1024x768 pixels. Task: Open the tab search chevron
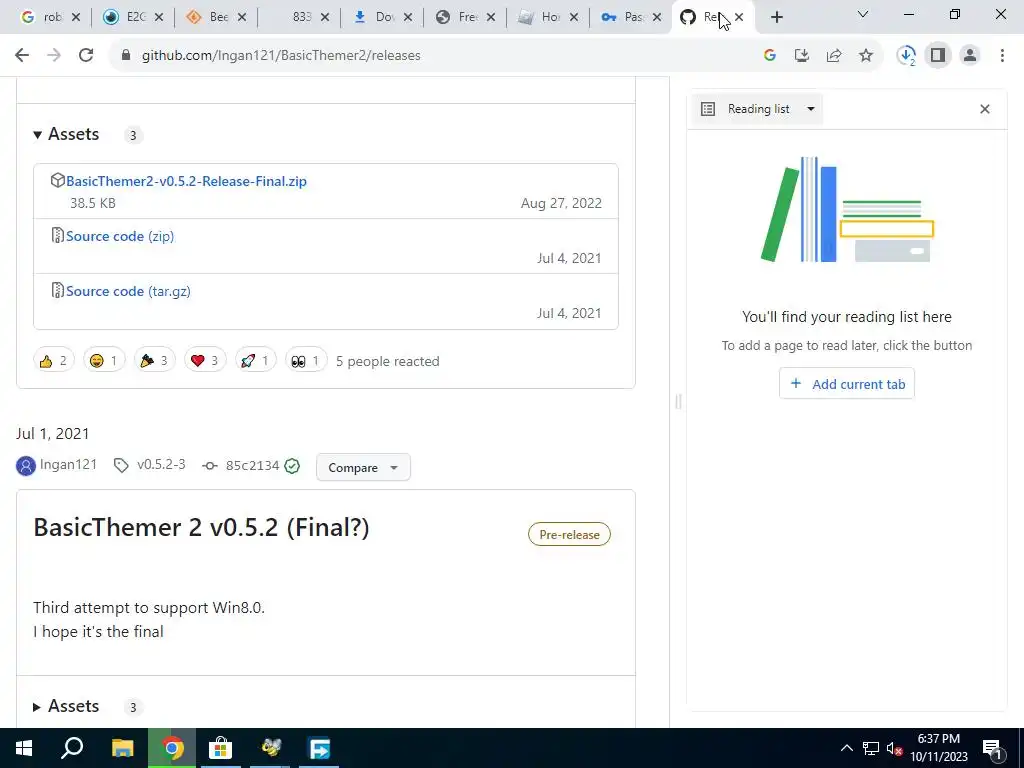click(x=863, y=14)
